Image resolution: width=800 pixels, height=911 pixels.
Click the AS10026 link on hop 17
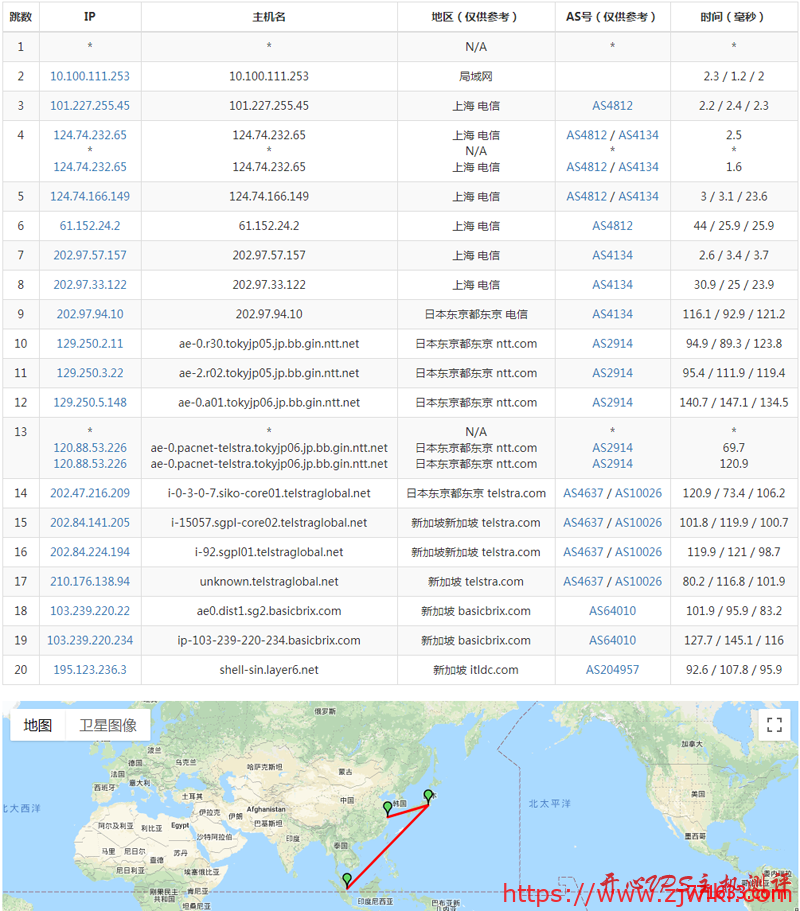click(x=640, y=581)
